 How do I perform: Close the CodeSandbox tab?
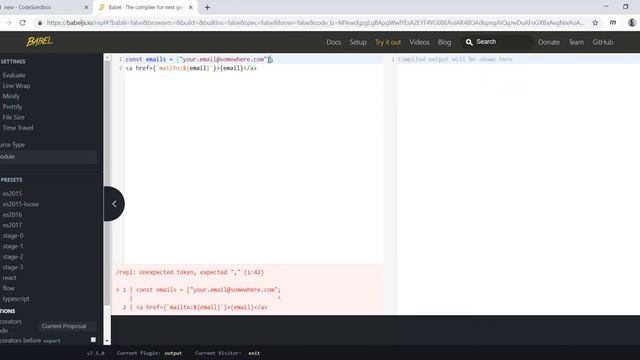pos(86,7)
